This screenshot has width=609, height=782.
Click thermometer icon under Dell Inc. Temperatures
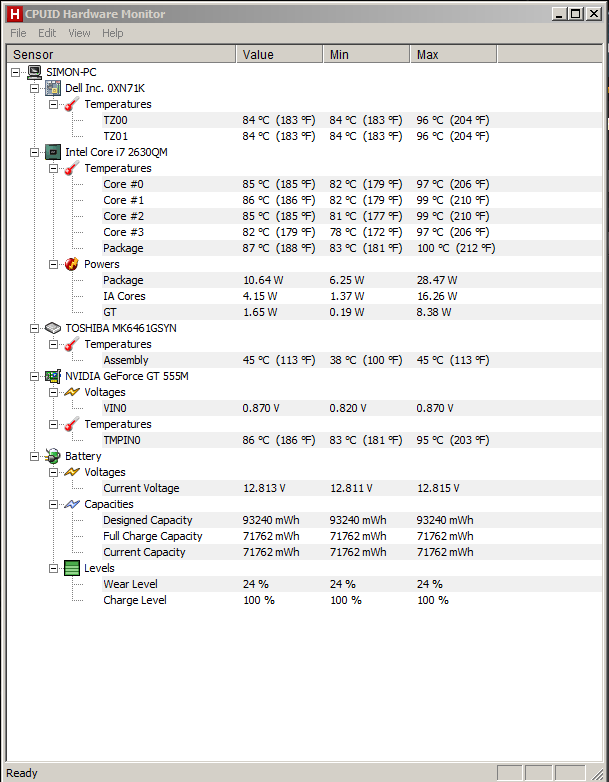[72, 104]
